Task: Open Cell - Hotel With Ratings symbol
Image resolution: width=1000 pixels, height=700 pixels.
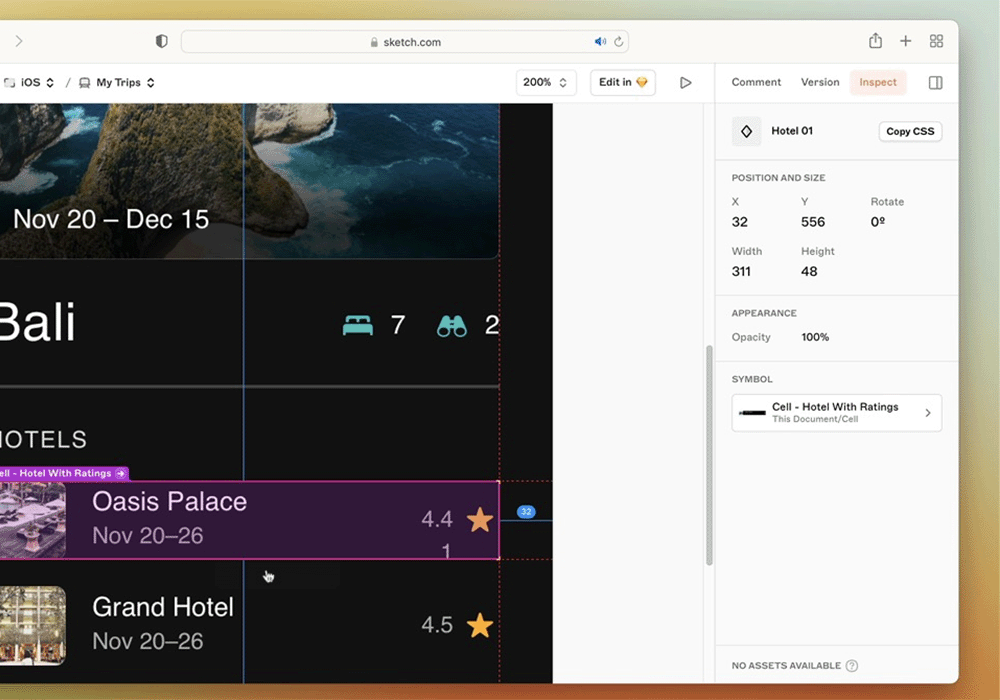Action: [x=836, y=412]
